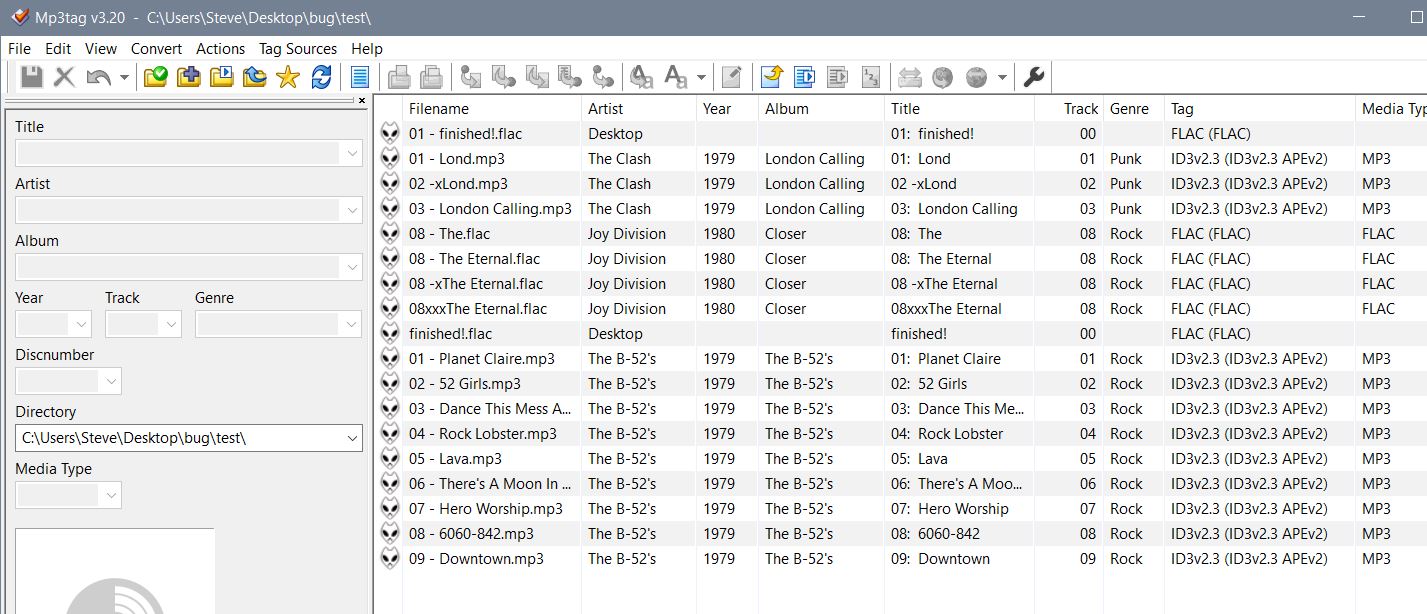Open the Tag Sources menu
Viewport: 1427px width, 614px height.
click(298, 48)
